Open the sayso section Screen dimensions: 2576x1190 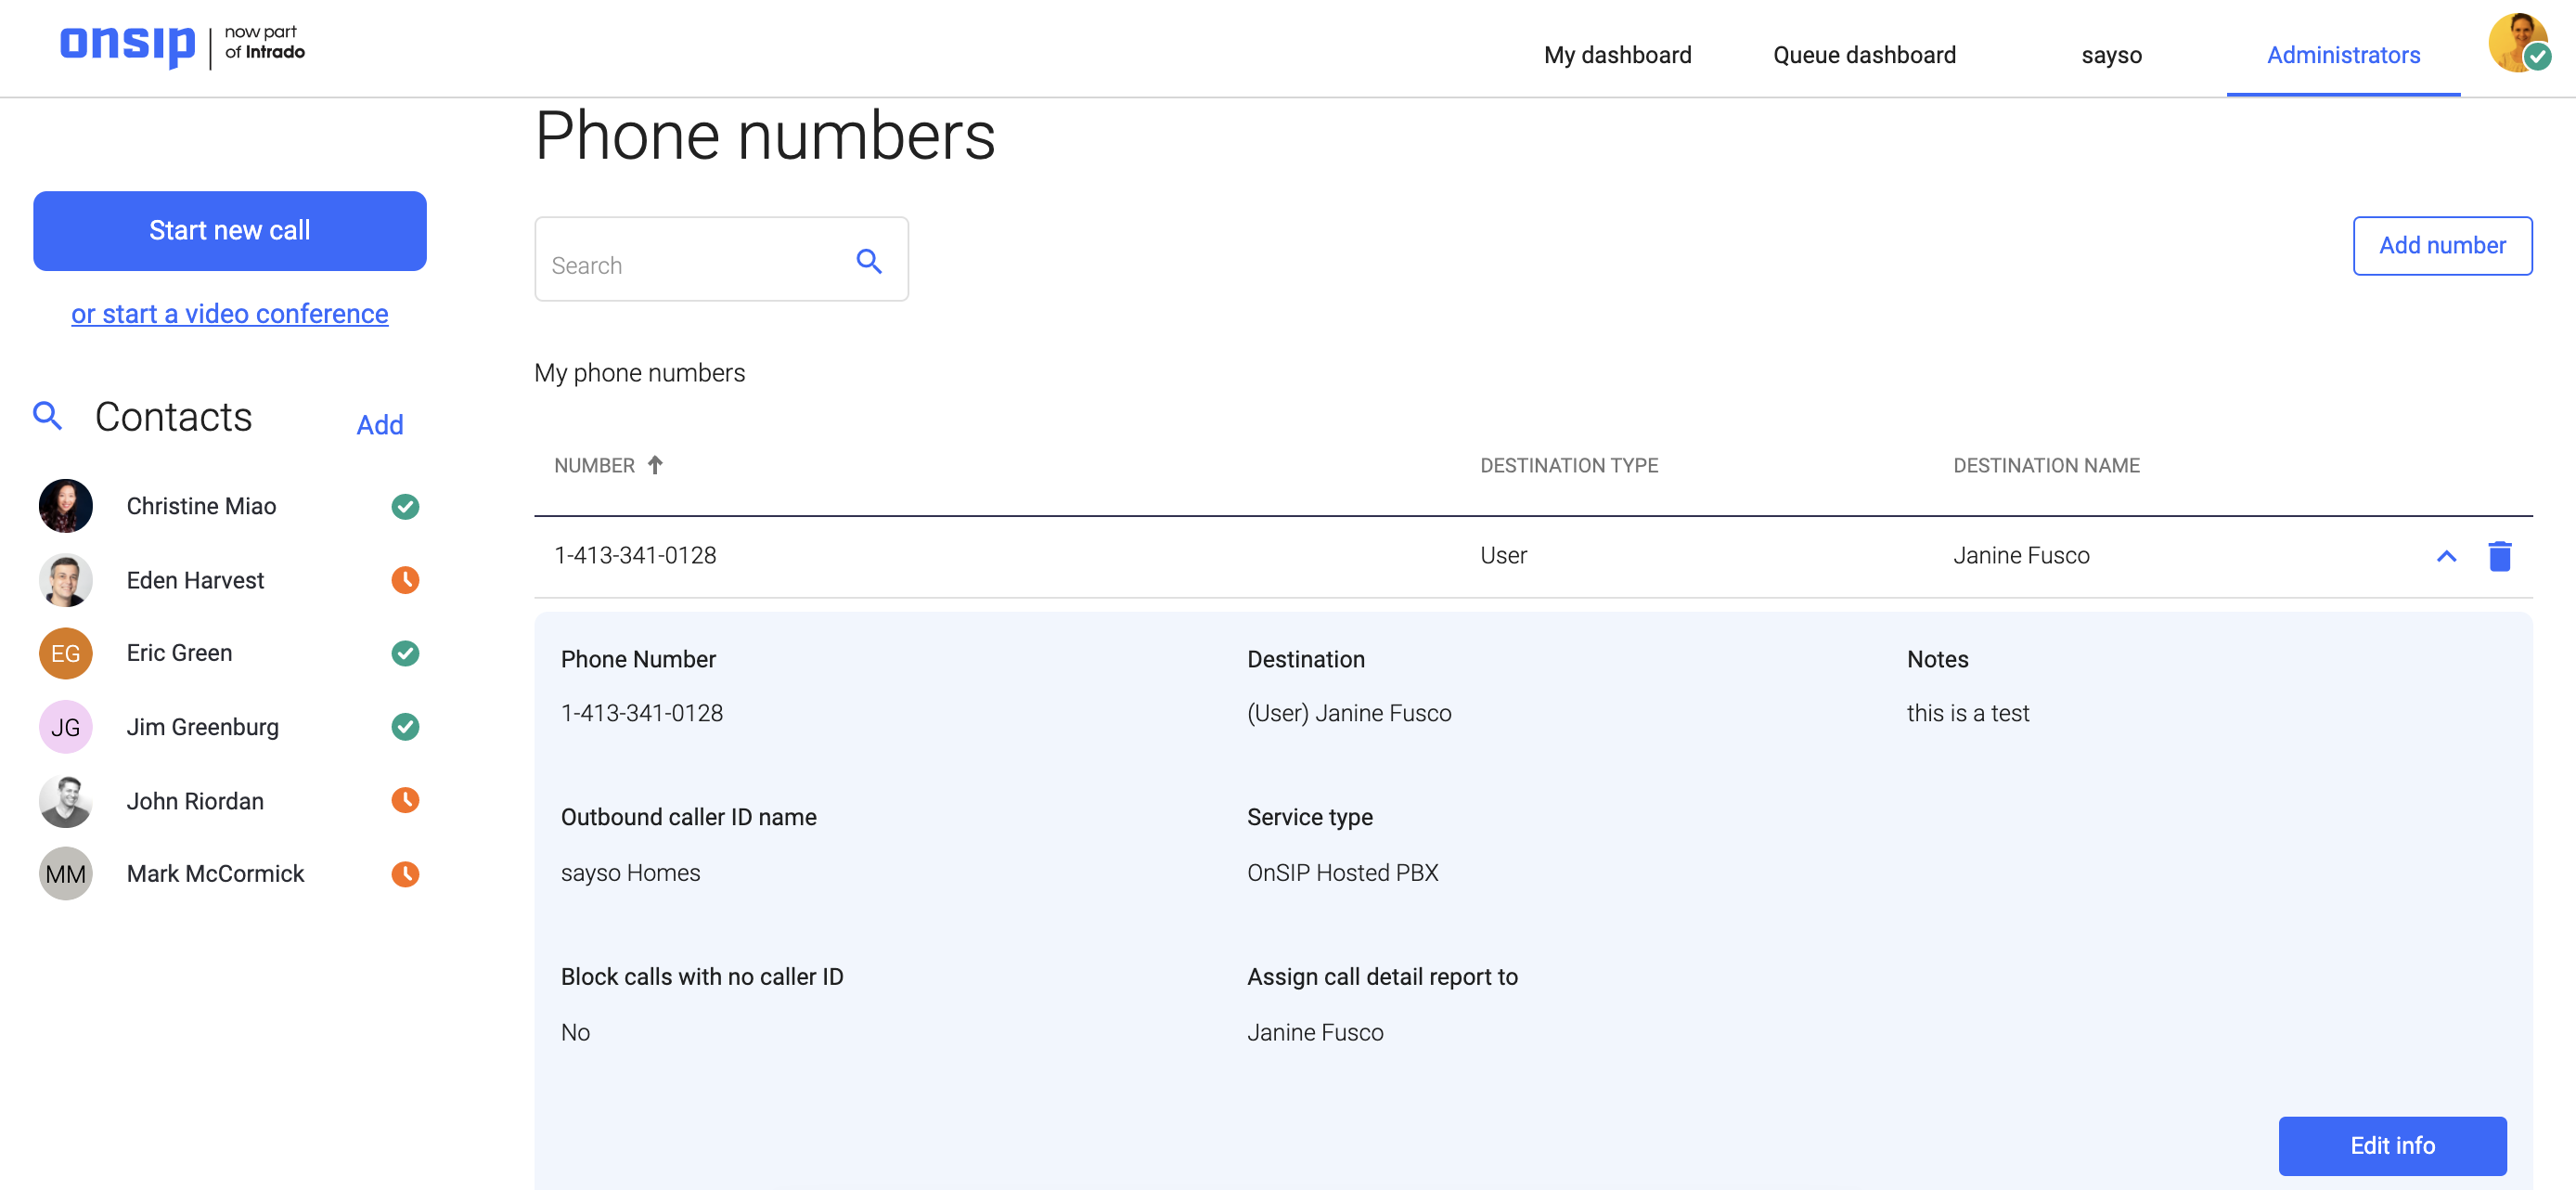[x=2111, y=55]
